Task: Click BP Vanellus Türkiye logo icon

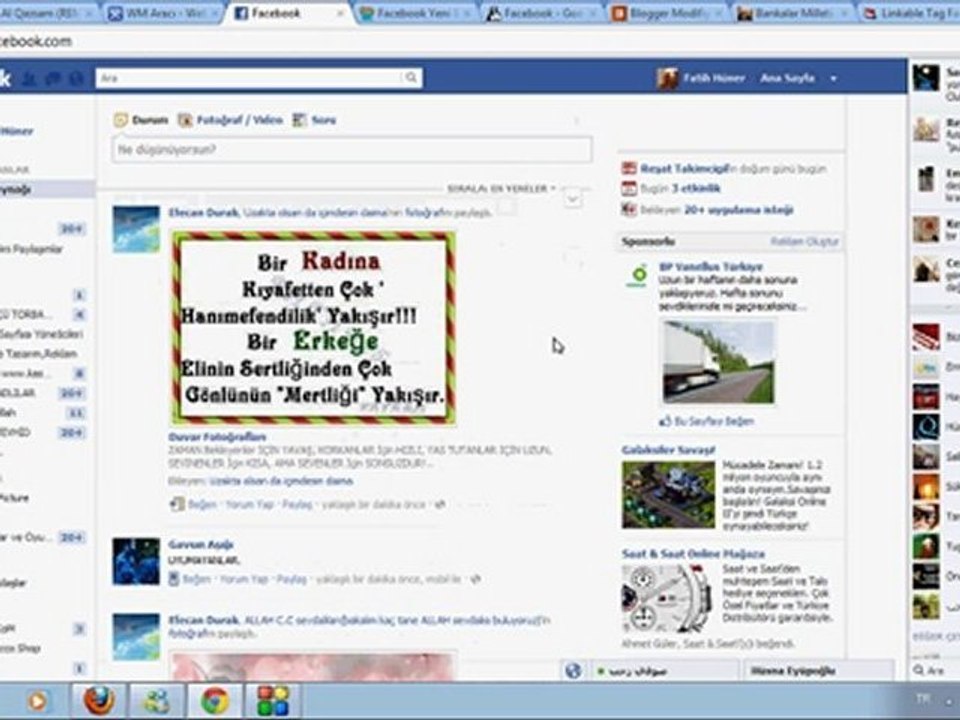Action: (x=638, y=276)
